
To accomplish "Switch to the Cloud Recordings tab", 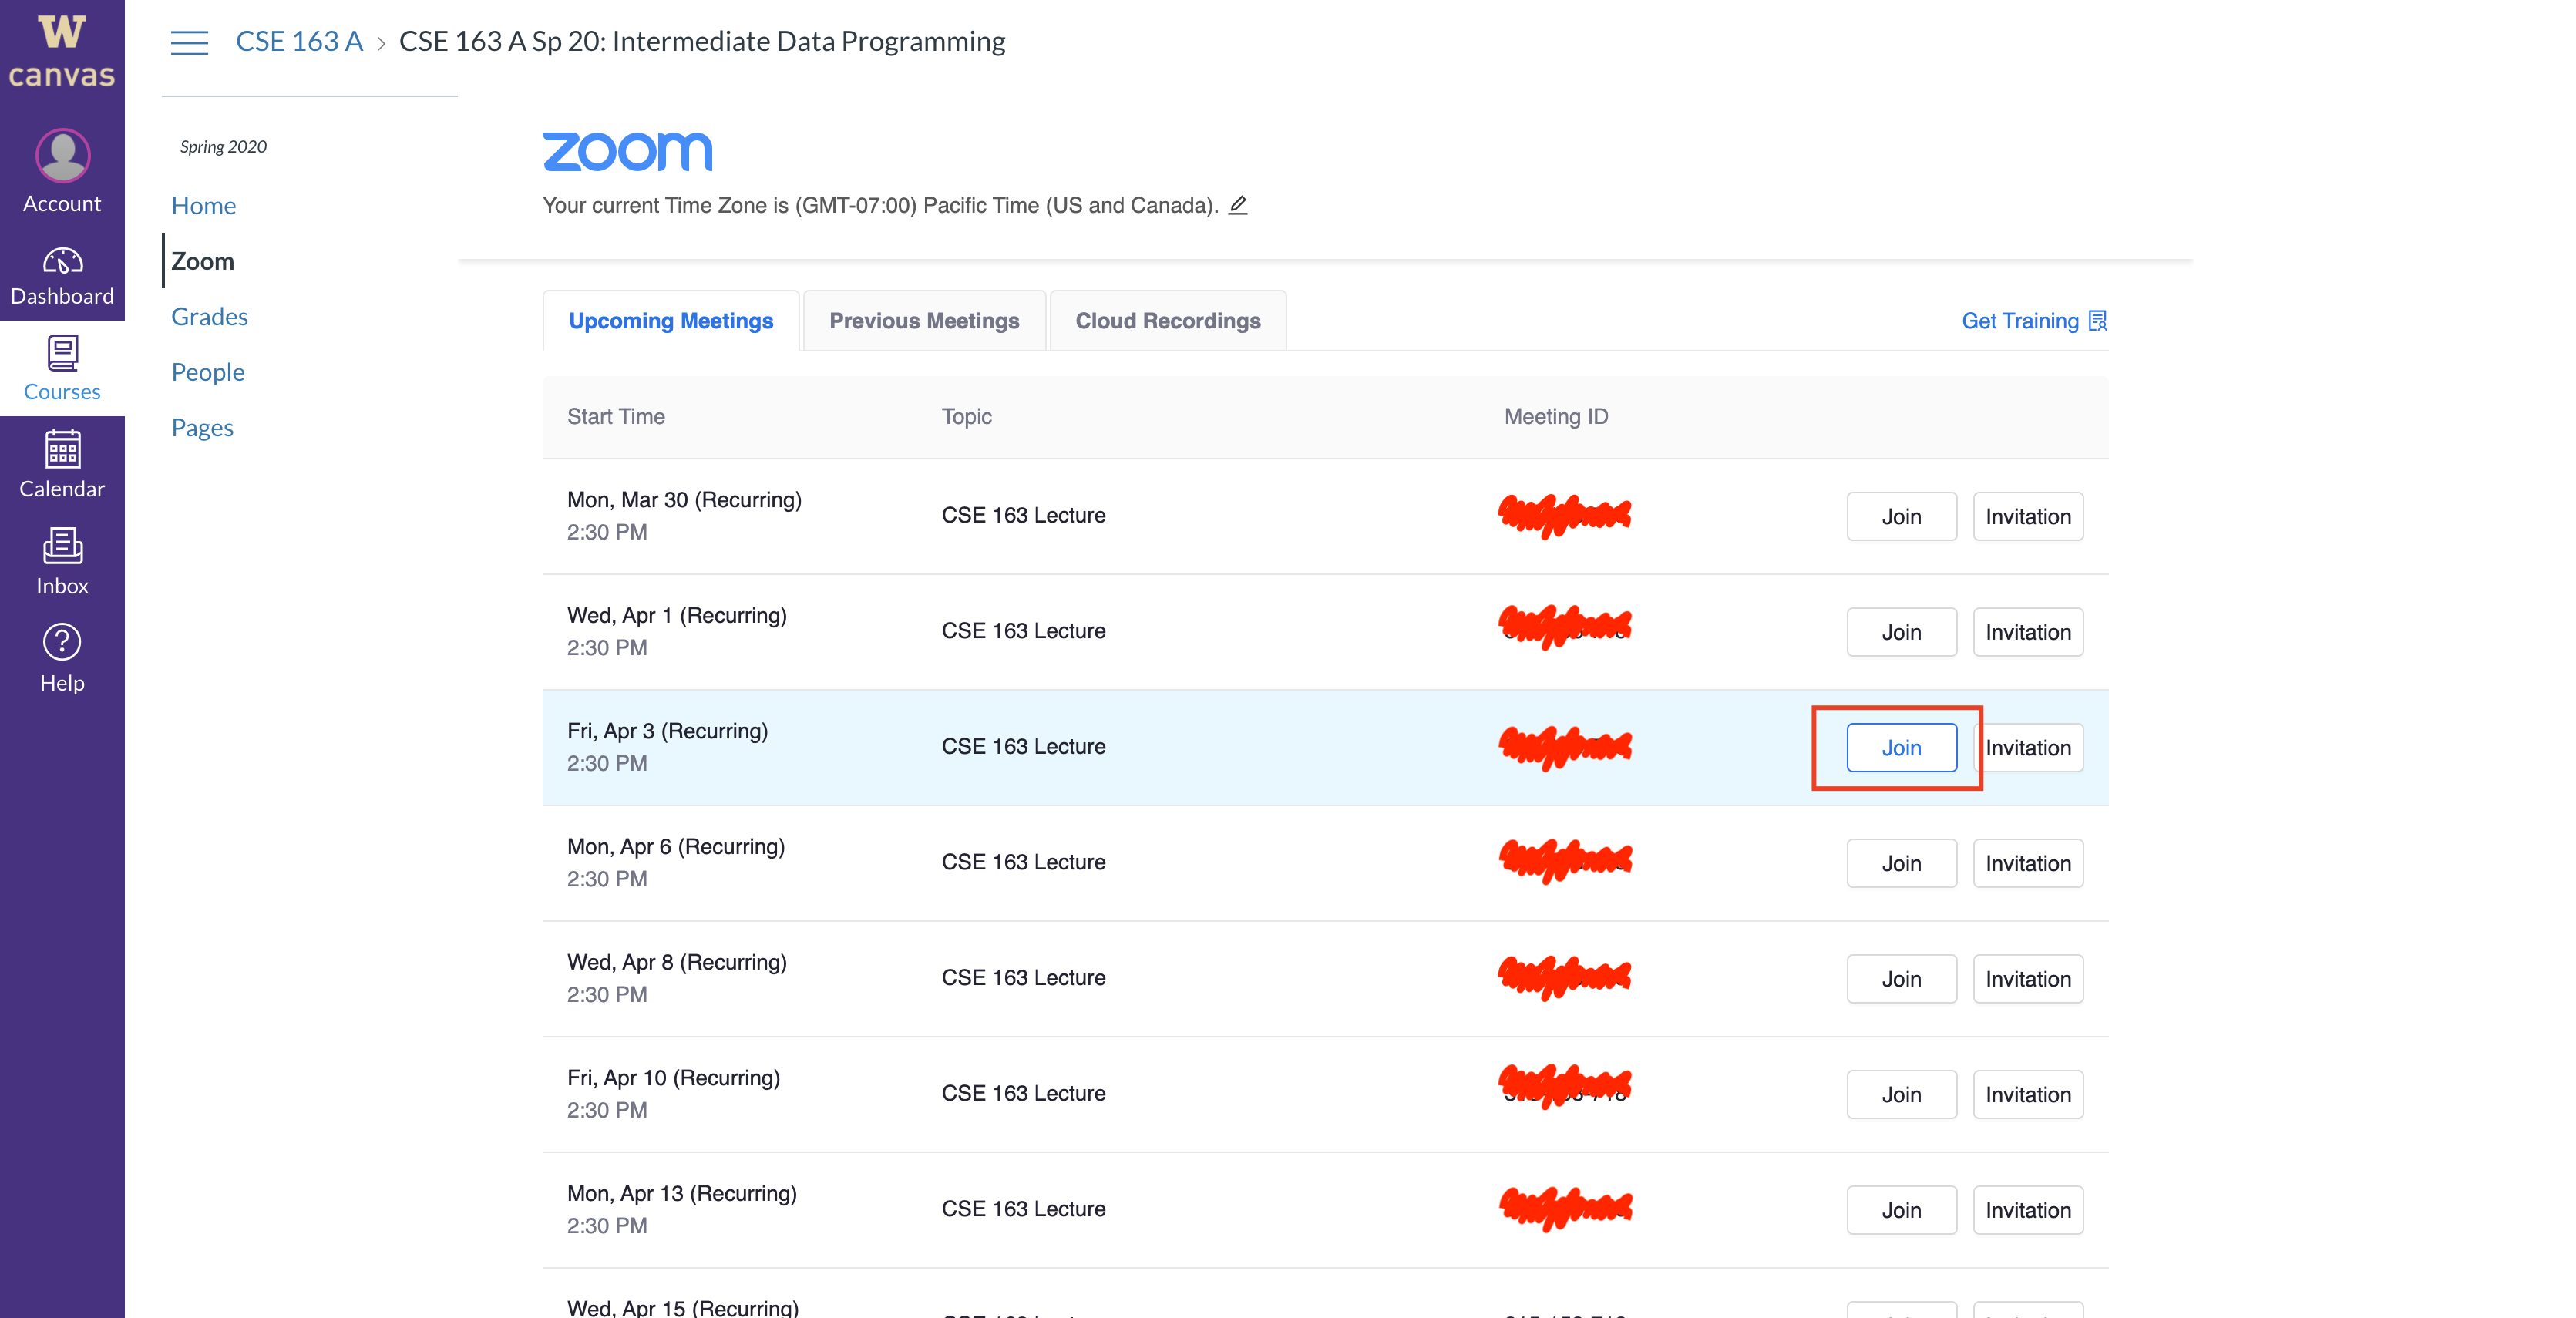I will [x=1166, y=319].
